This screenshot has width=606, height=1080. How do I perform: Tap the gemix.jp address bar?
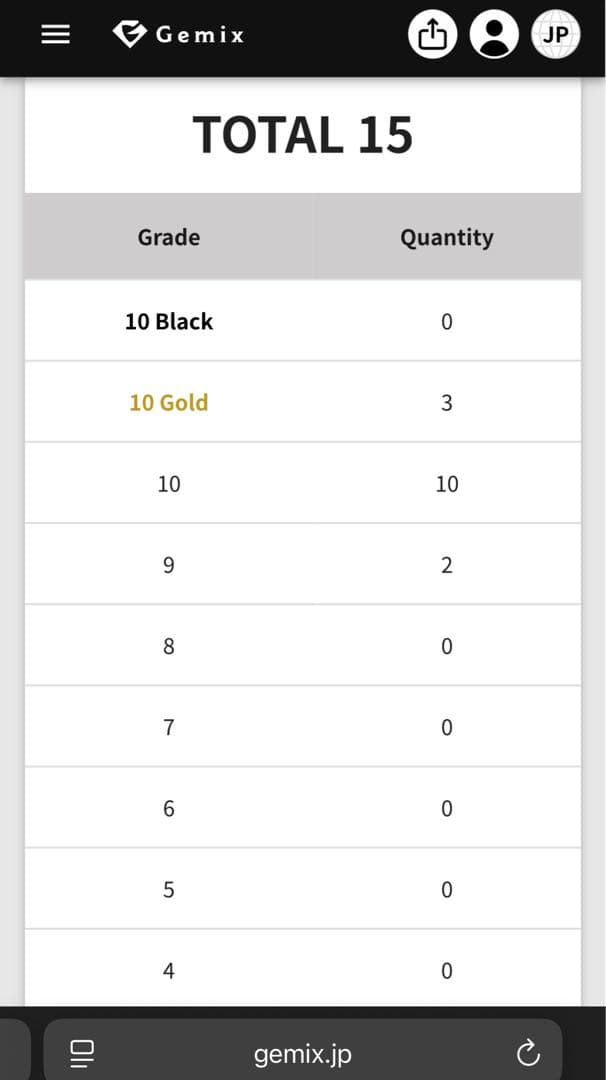pyautogui.click(x=303, y=1052)
